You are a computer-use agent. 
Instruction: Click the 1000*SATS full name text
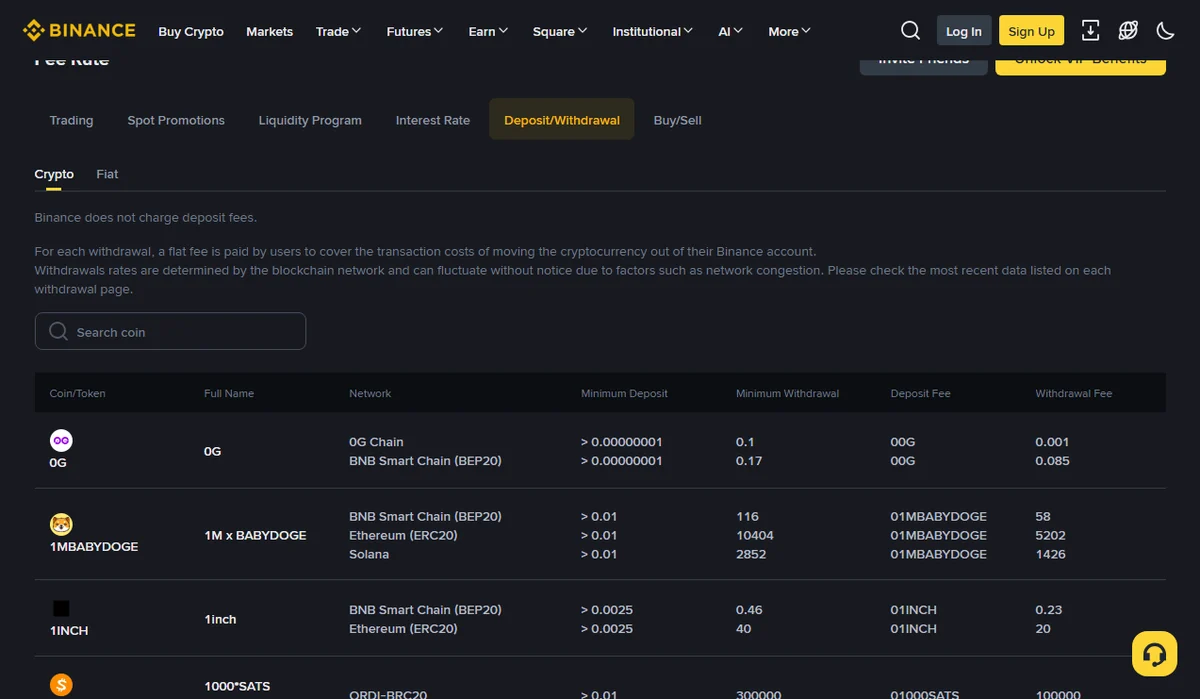coord(237,686)
